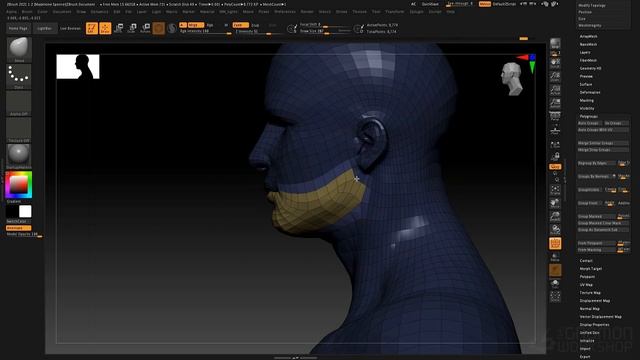Expand the Displacement Map subpalette

tap(595, 301)
